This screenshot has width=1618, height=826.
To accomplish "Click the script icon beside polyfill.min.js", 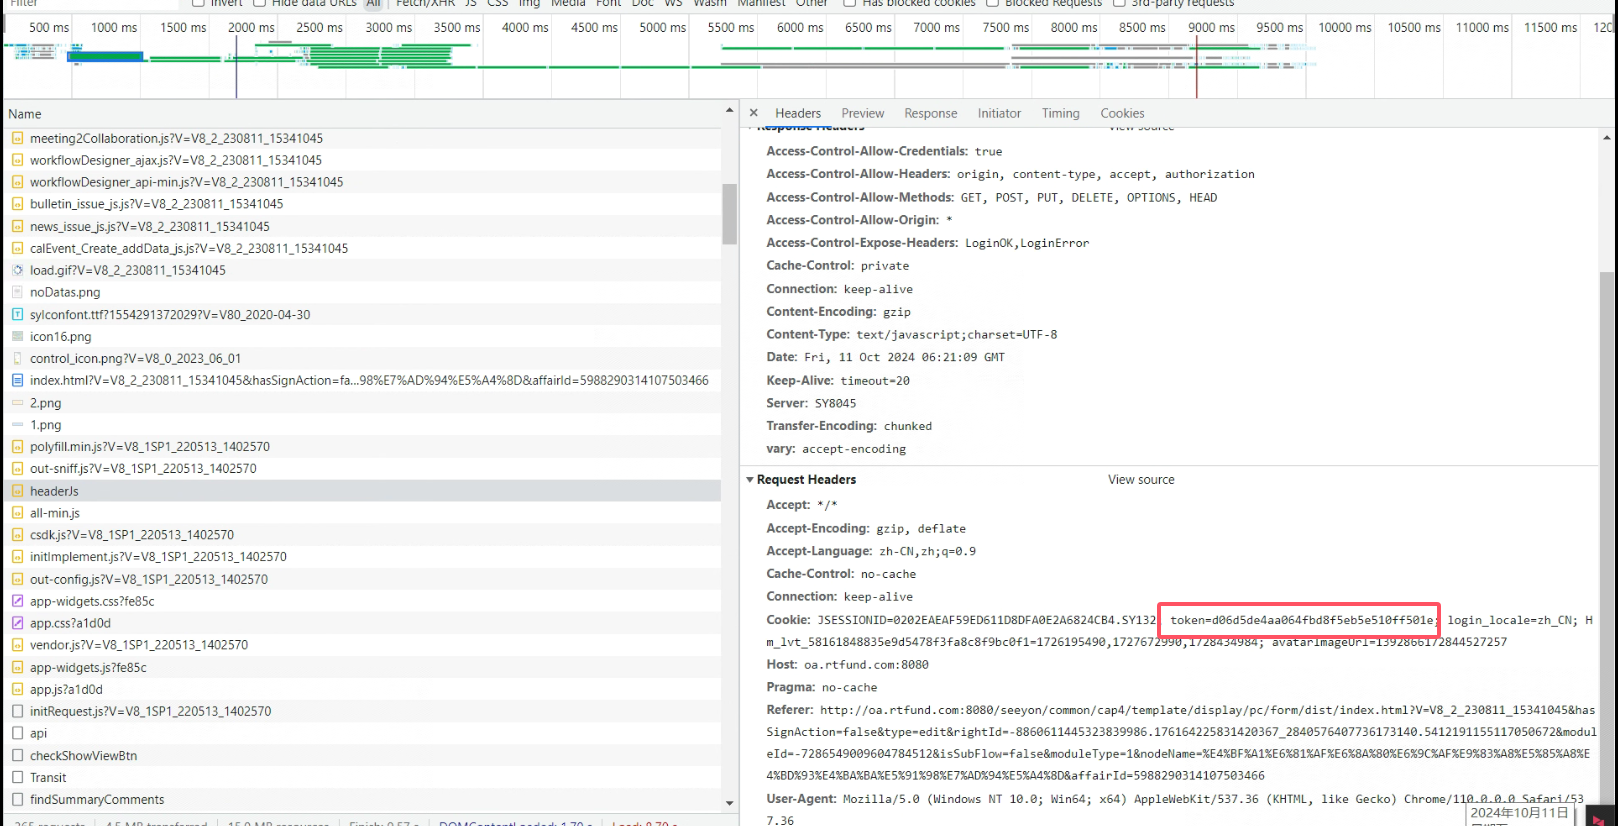I will pos(17,446).
